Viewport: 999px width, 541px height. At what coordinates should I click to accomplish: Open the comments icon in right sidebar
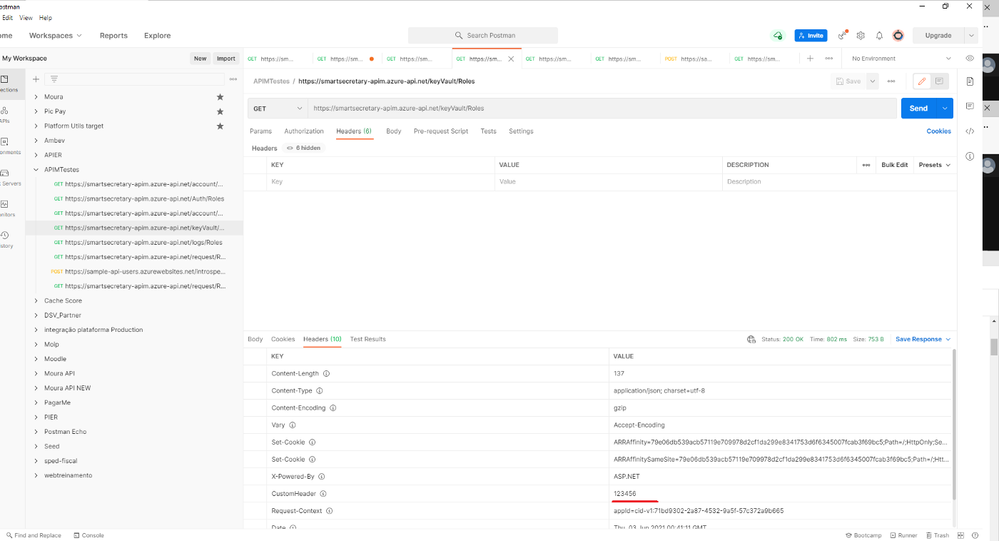pyautogui.click(x=970, y=106)
